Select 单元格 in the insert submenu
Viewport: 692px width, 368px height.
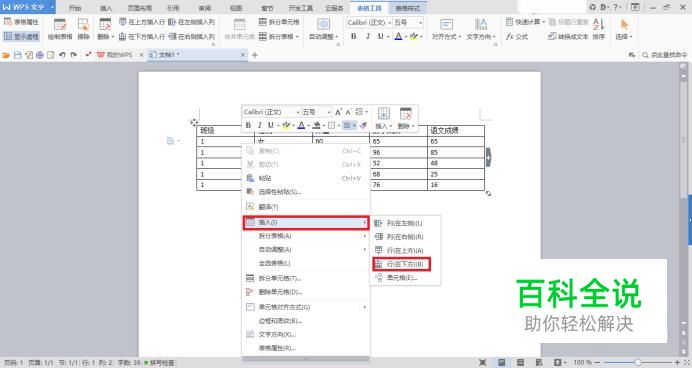pyautogui.click(x=405, y=278)
